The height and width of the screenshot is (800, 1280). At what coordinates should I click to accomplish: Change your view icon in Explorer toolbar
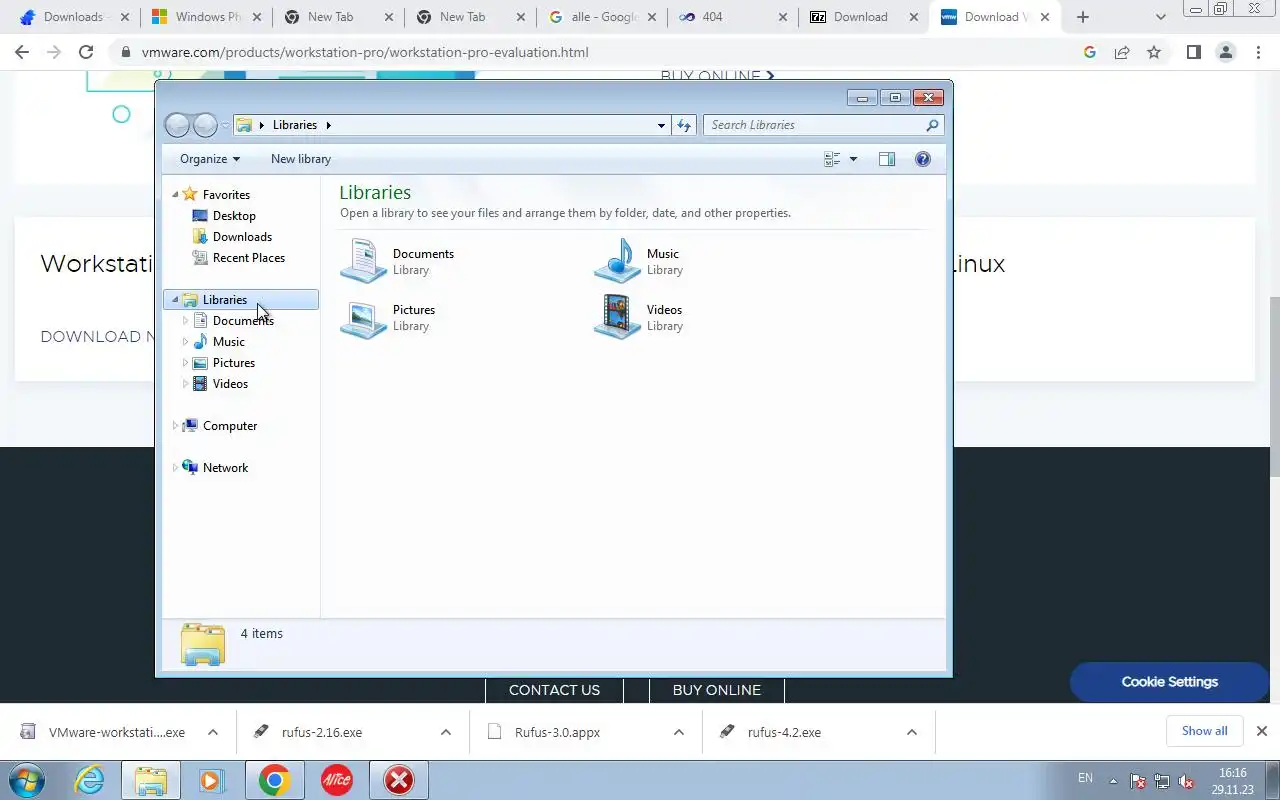[x=832, y=159]
